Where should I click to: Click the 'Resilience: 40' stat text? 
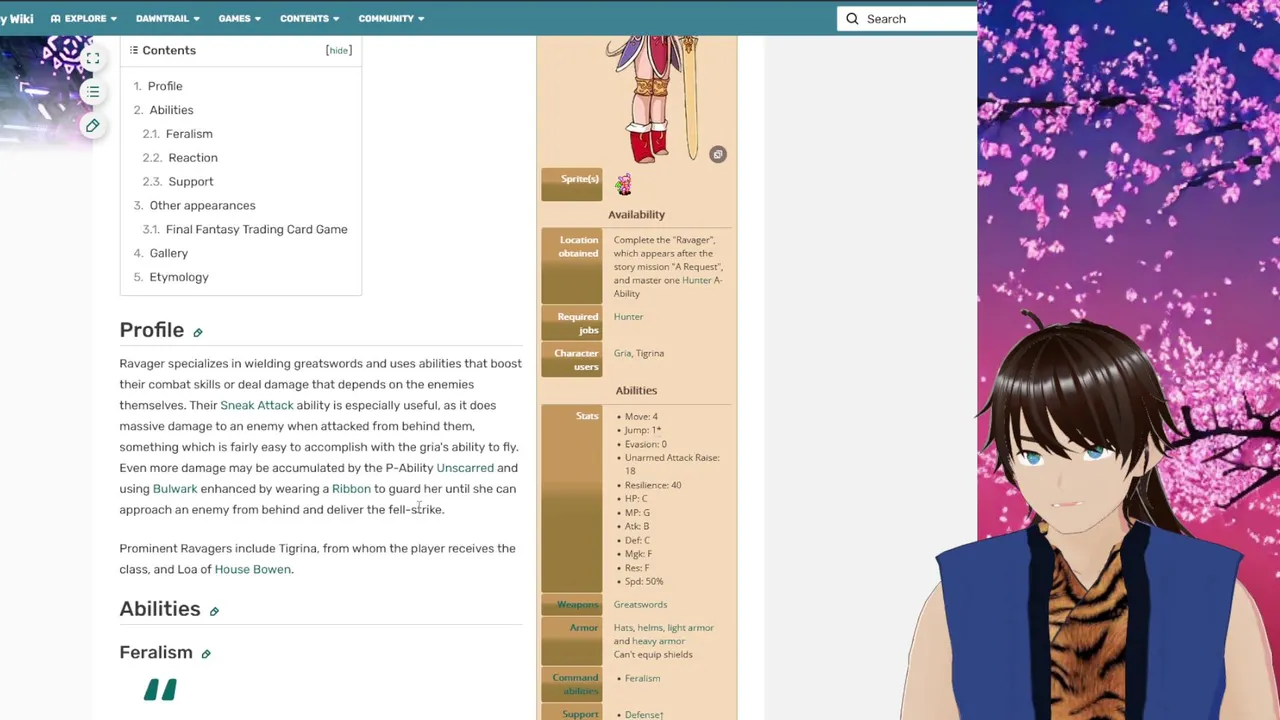pos(653,486)
